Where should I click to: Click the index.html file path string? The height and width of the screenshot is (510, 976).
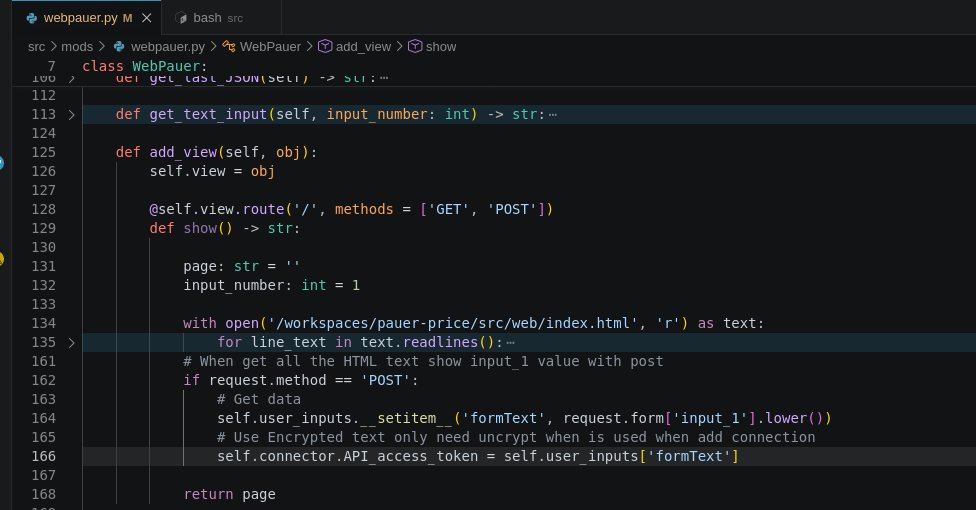pyautogui.click(x=453, y=323)
